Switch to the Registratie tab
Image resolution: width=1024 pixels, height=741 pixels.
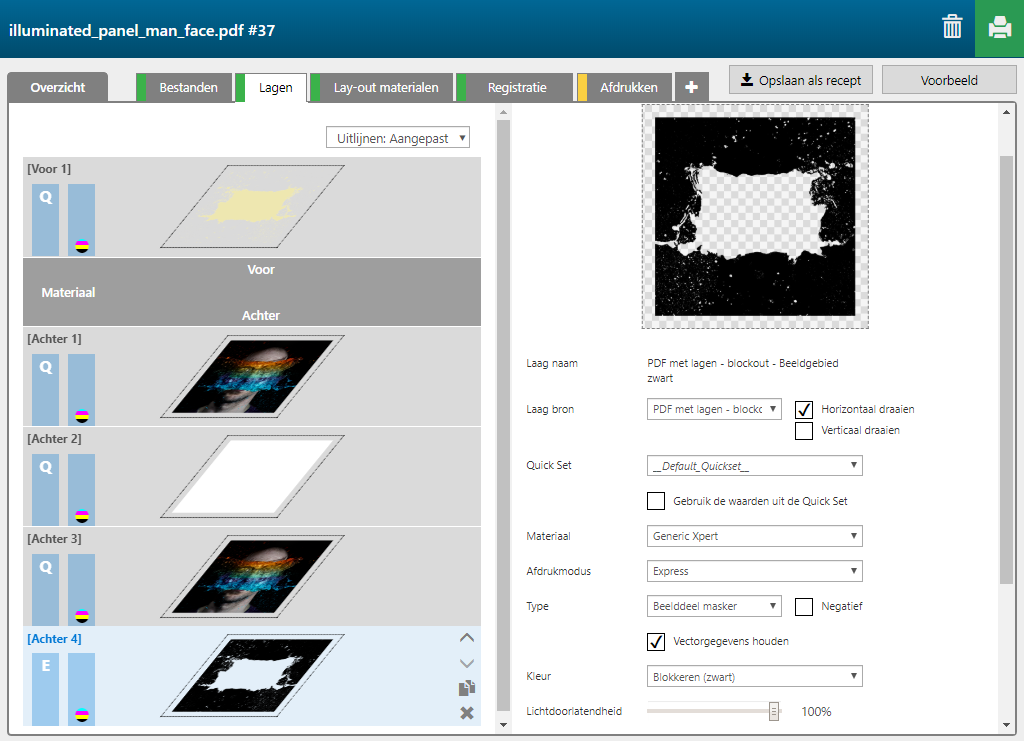(x=516, y=88)
